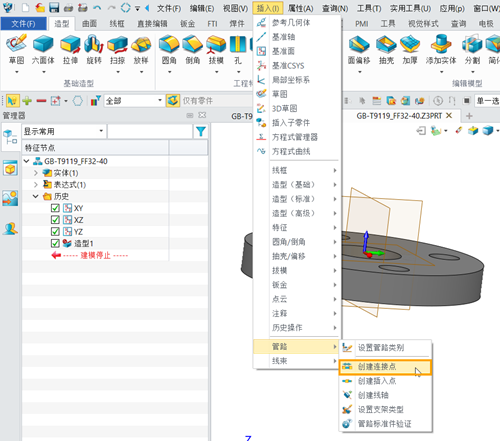Image resolution: width=500 pixels, height=441 pixels.
Task: Toggle the YZ plane checkbox
Action: 55,232
